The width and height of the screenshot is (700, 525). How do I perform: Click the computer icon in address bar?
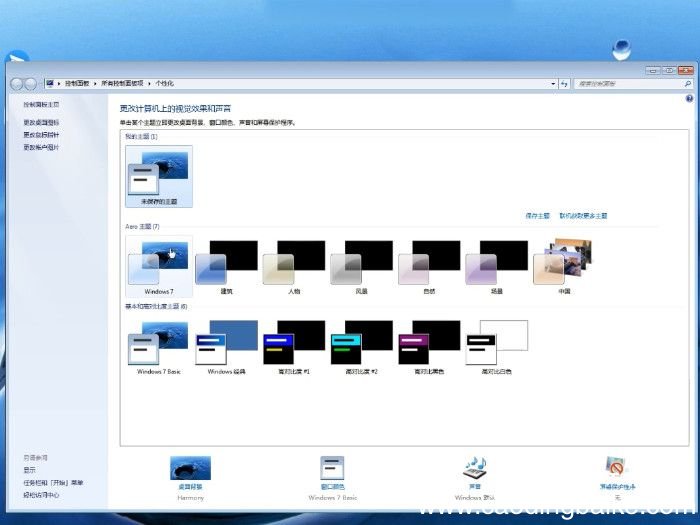tap(50, 83)
